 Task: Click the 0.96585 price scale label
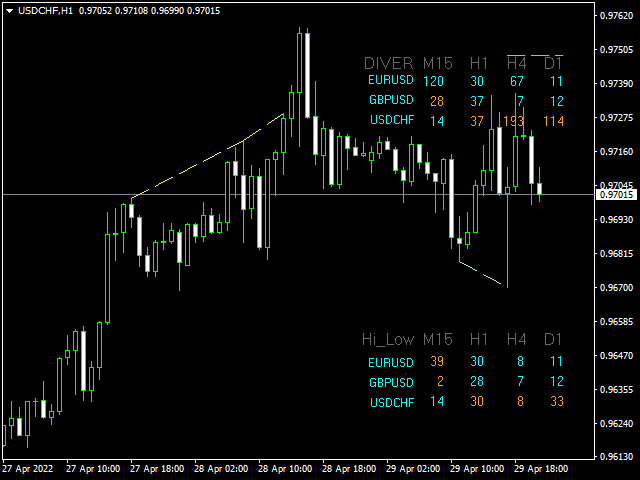click(617, 322)
